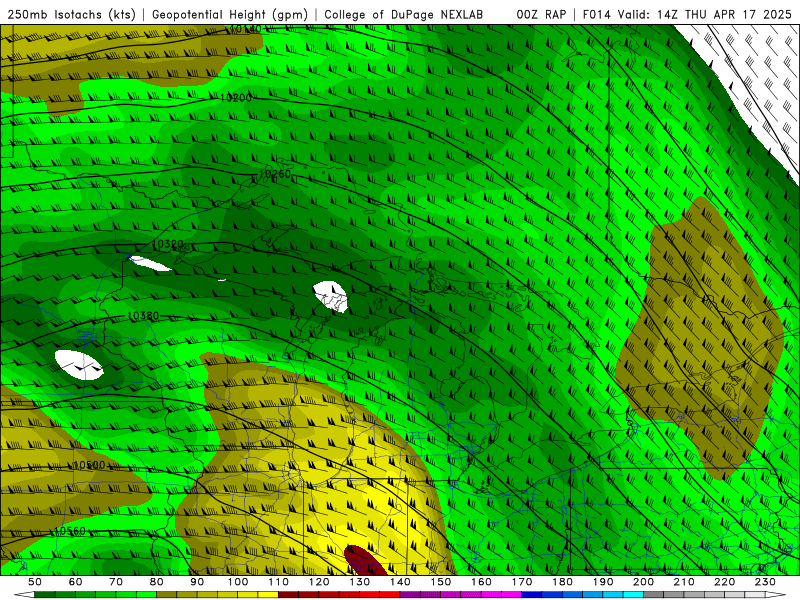The width and height of the screenshot is (800, 600).
Task: Click the colorbar label 110
Action: (x=278, y=582)
